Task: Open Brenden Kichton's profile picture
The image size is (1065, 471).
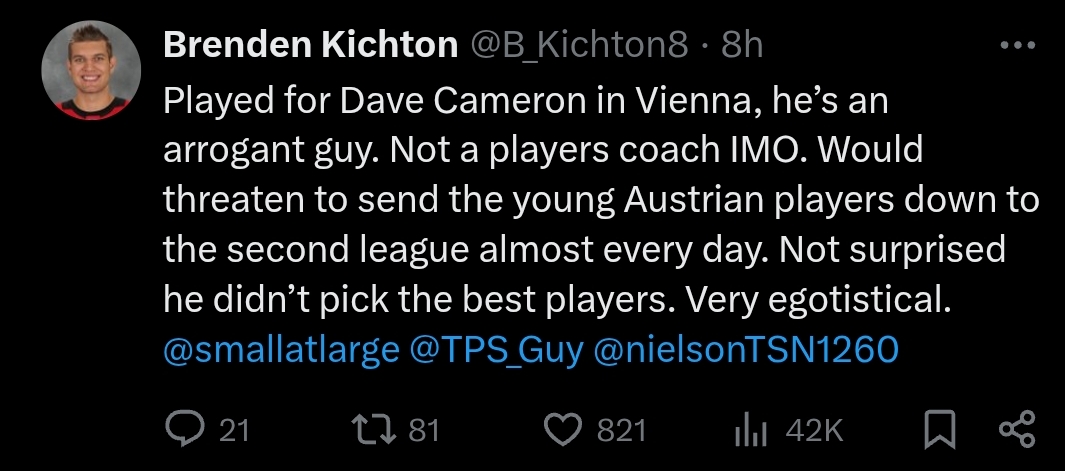Action: click(x=91, y=70)
